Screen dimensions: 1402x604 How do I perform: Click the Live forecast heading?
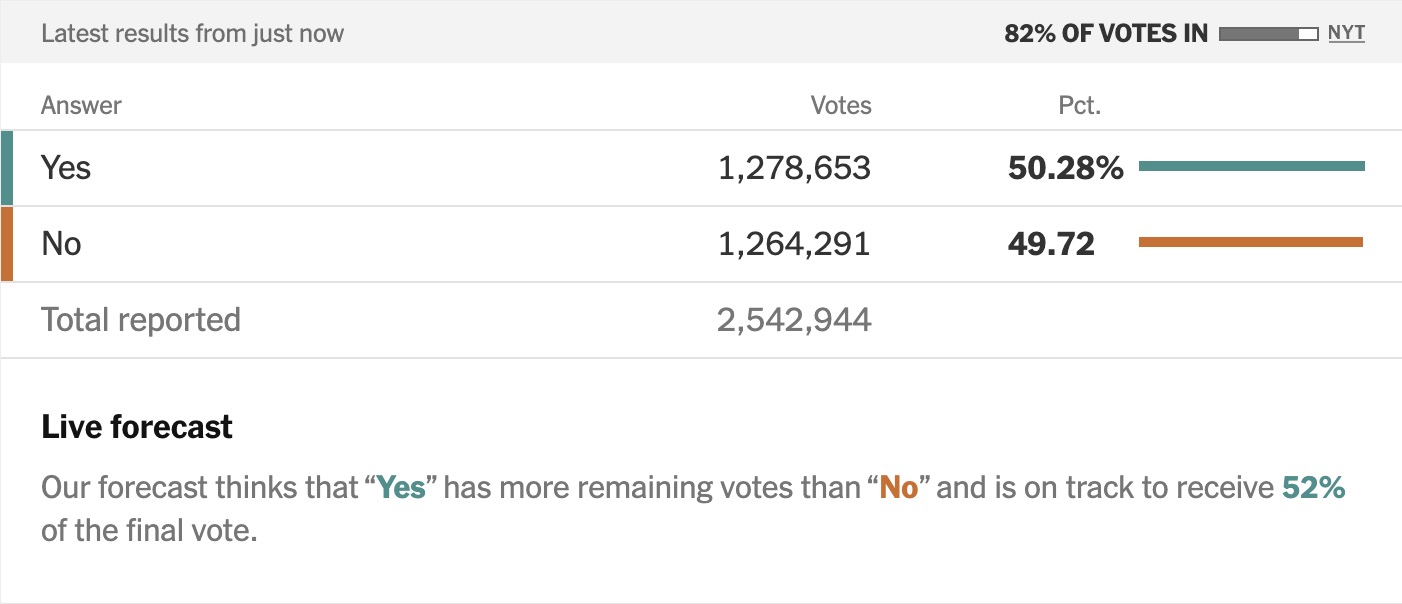point(137,427)
